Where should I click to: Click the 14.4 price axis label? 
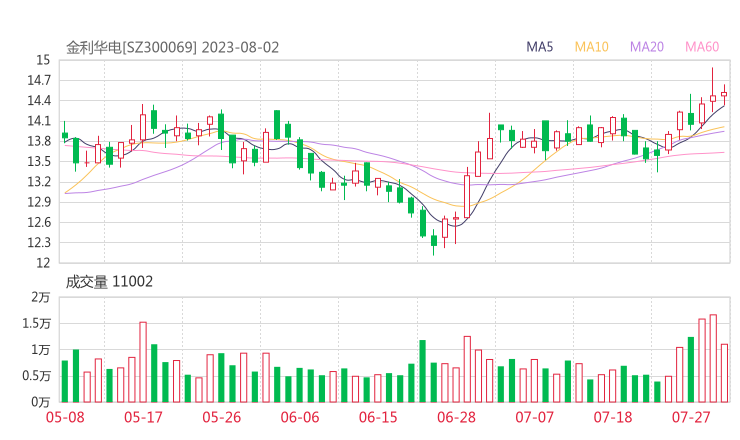[39, 101]
